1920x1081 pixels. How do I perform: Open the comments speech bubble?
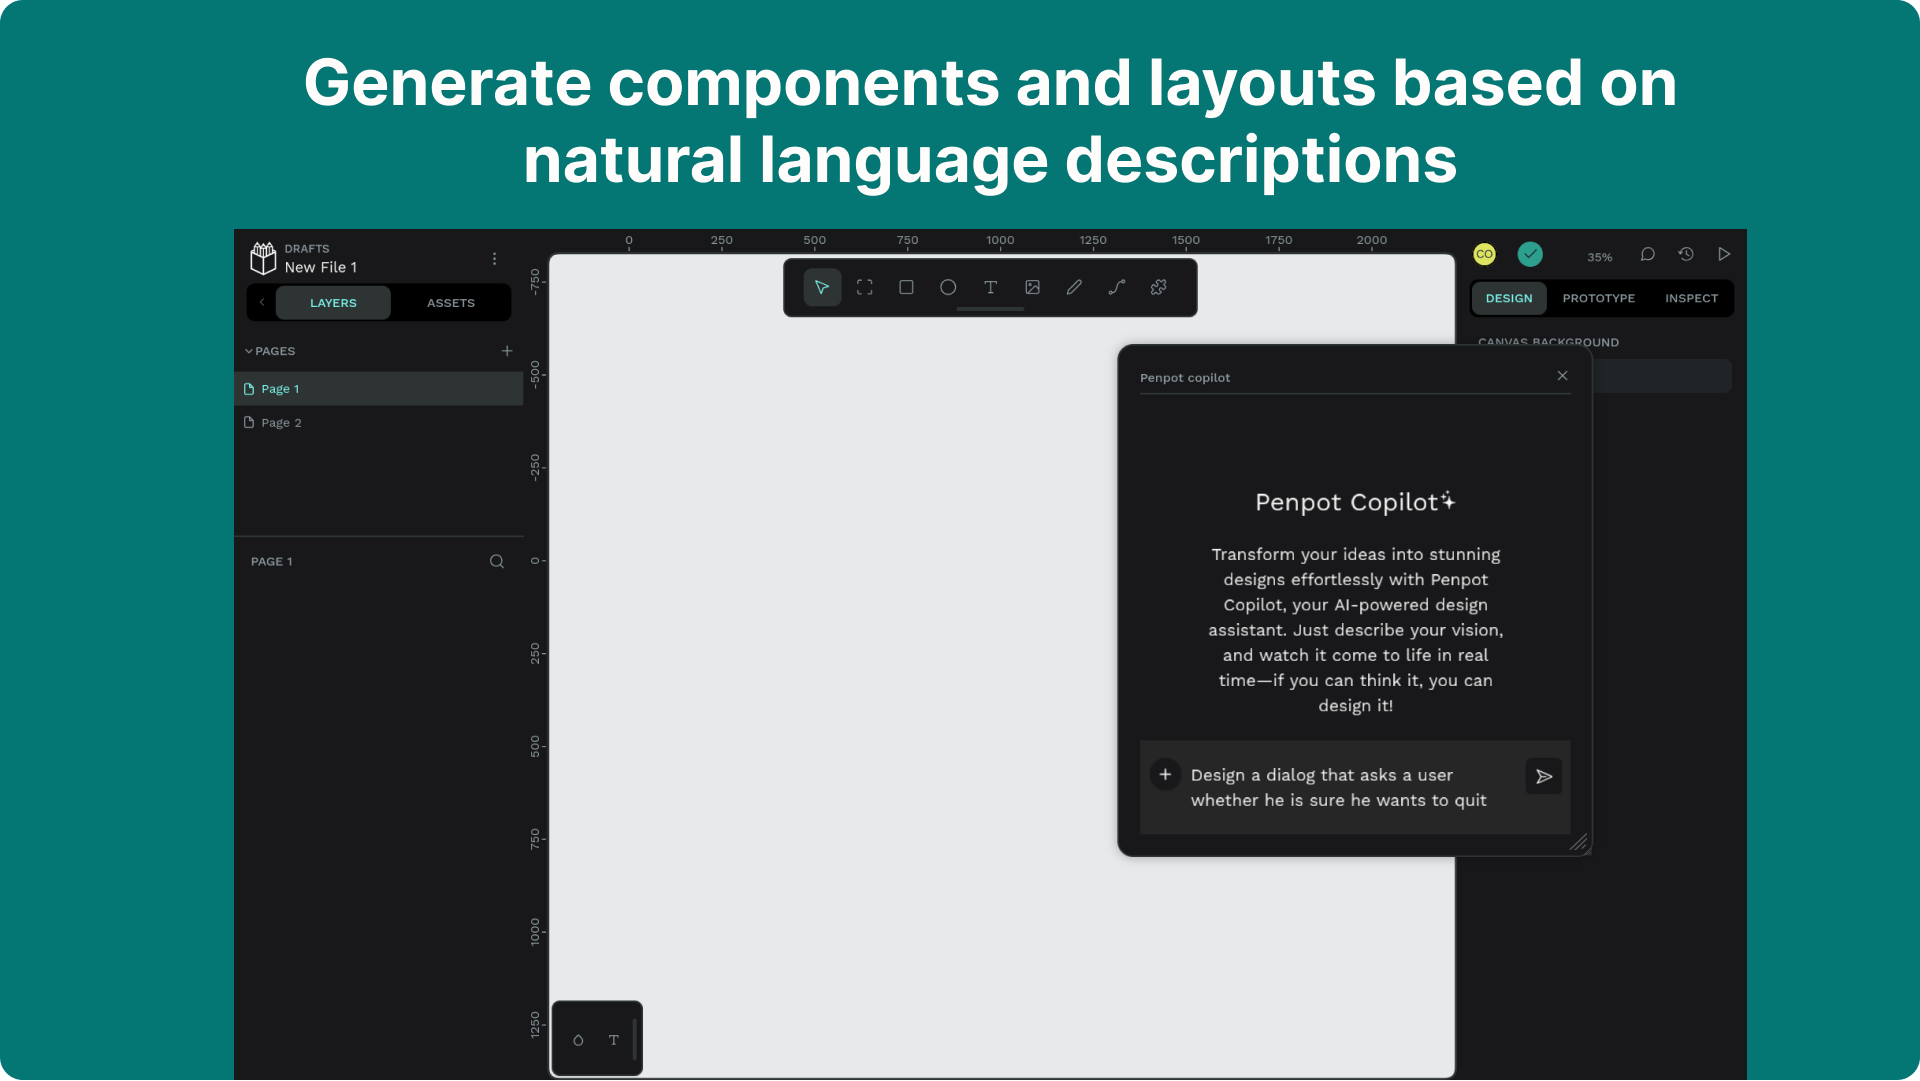tap(1647, 255)
